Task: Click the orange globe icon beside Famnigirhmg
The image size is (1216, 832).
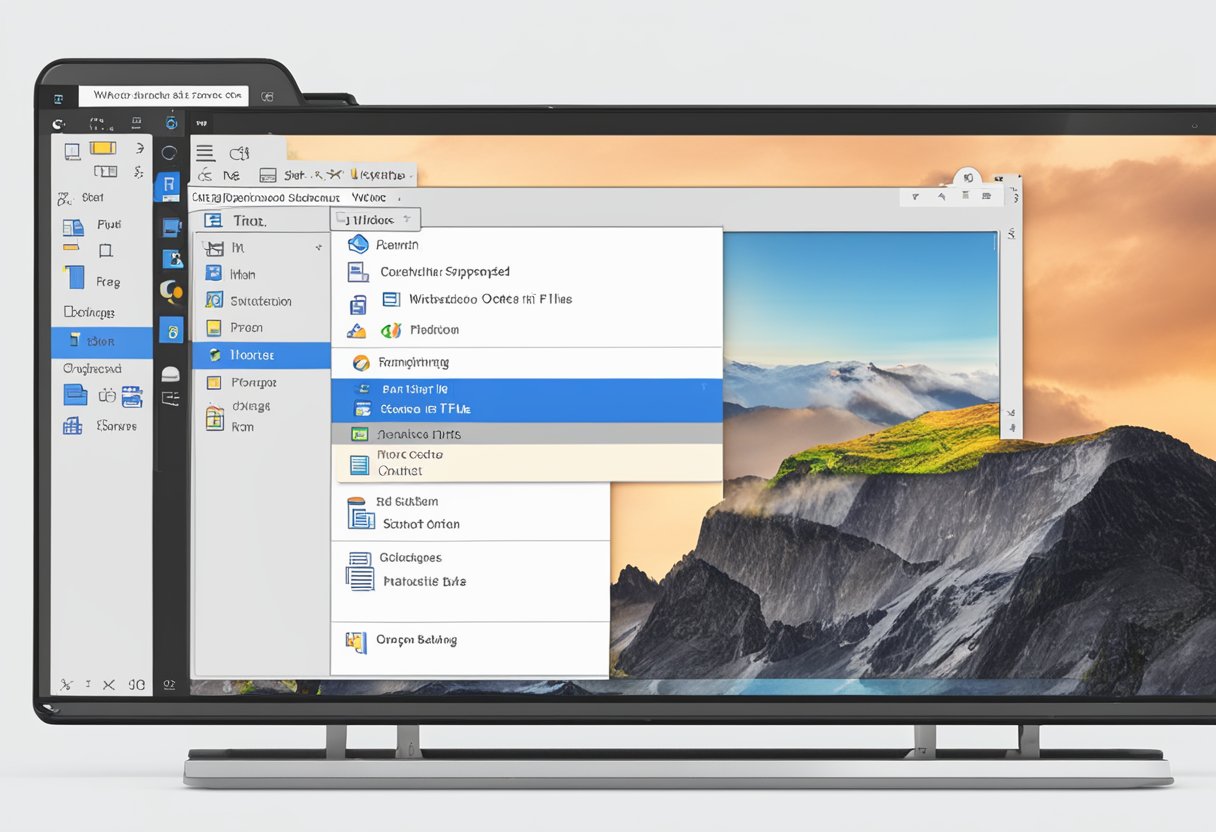Action: [x=359, y=362]
